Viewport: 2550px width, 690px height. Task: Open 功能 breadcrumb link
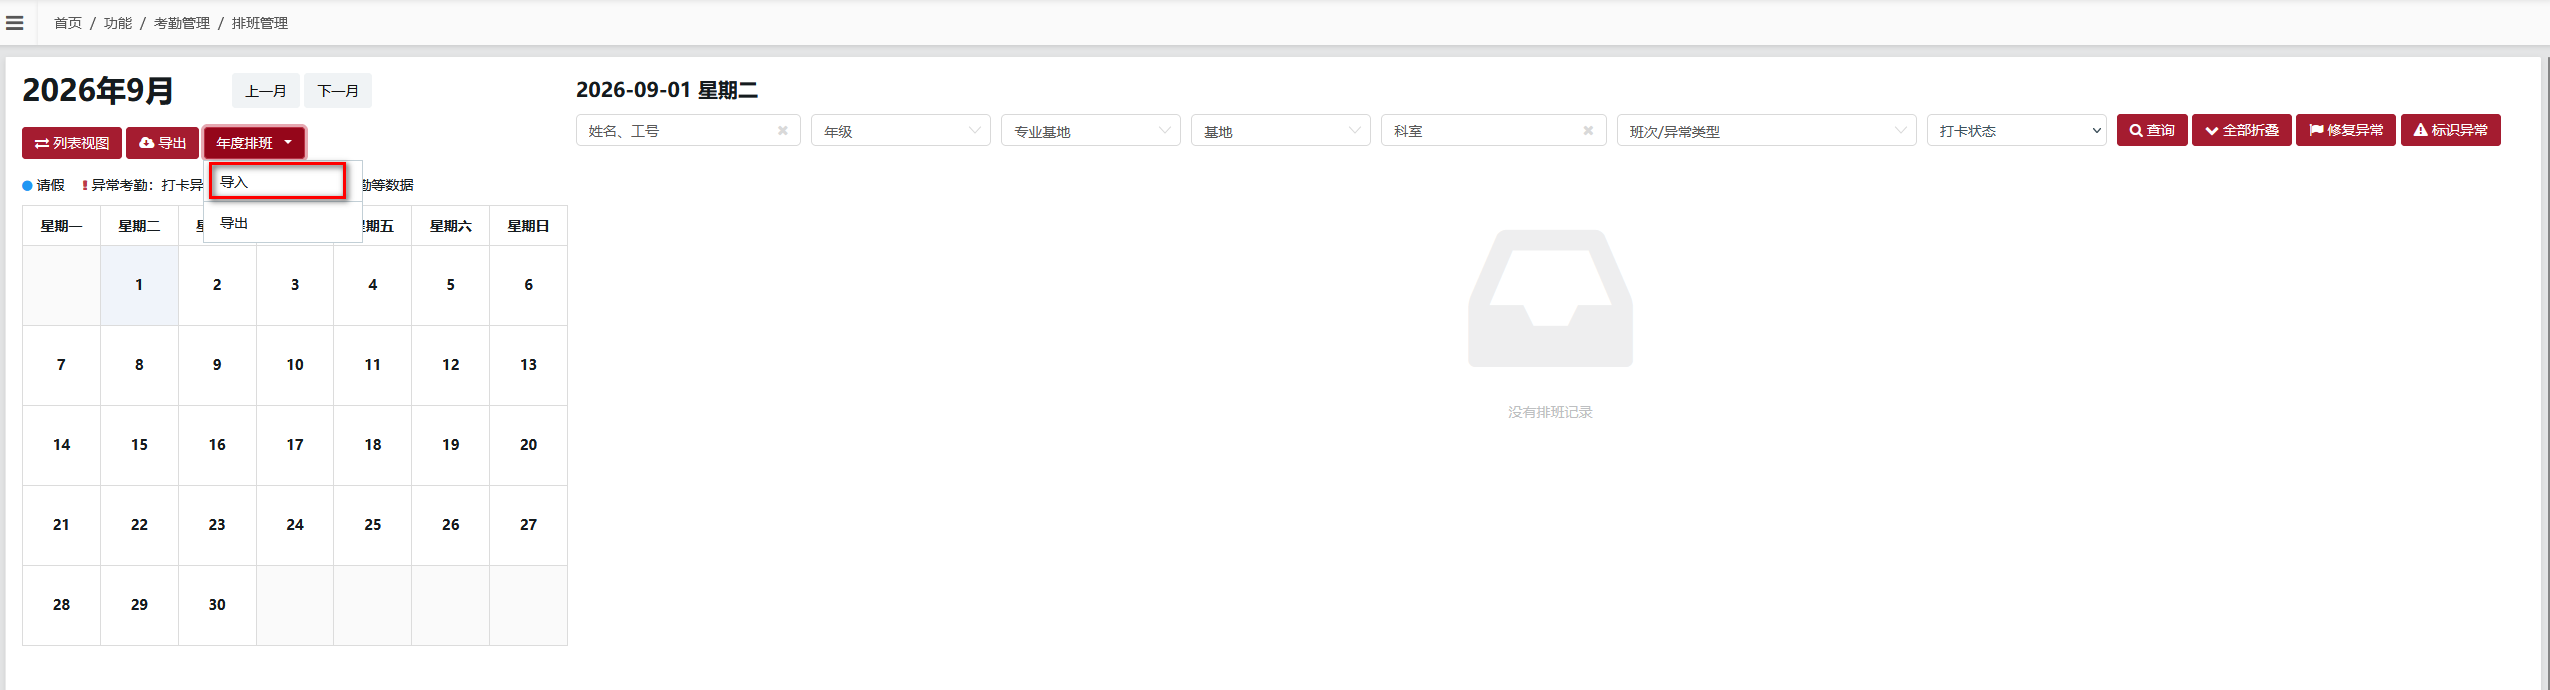118,23
